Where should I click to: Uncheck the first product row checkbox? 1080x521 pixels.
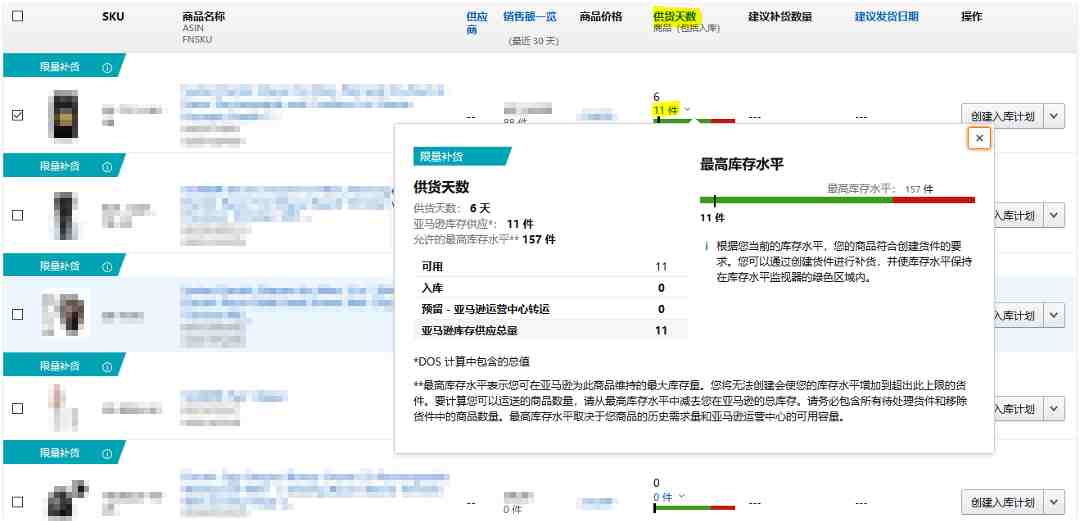click(x=18, y=115)
